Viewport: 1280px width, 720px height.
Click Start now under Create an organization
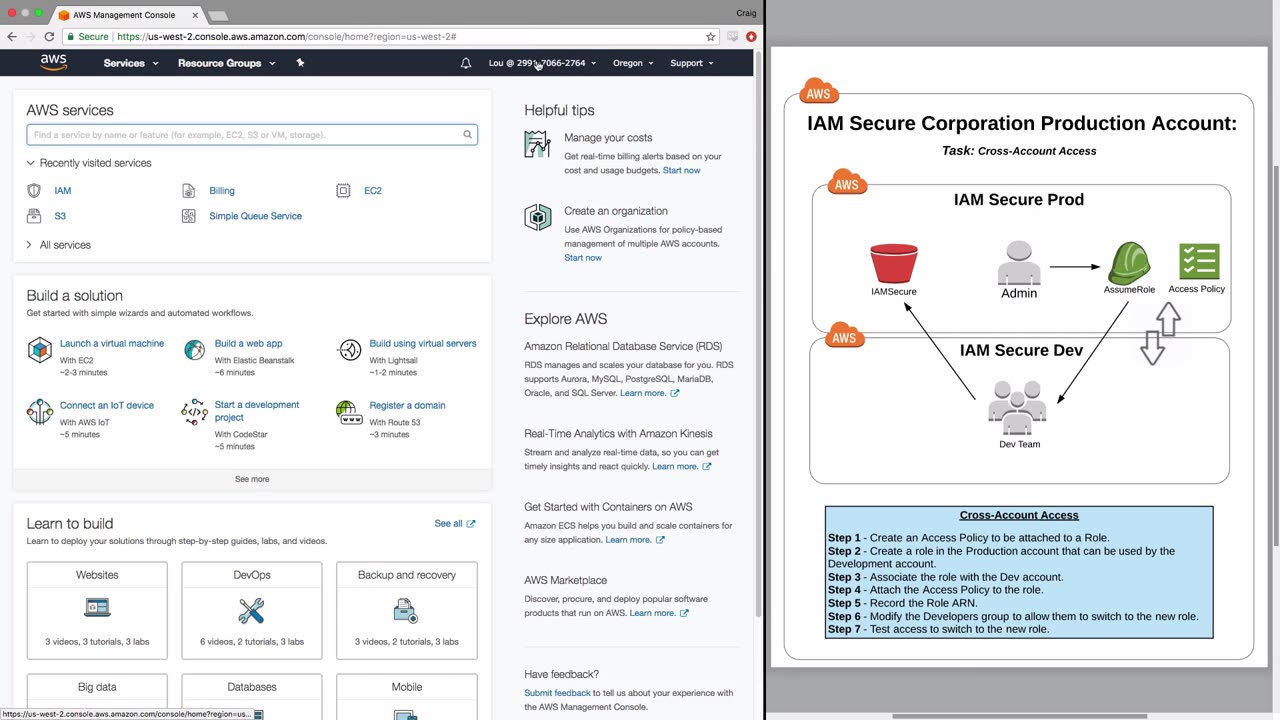tap(583, 258)
